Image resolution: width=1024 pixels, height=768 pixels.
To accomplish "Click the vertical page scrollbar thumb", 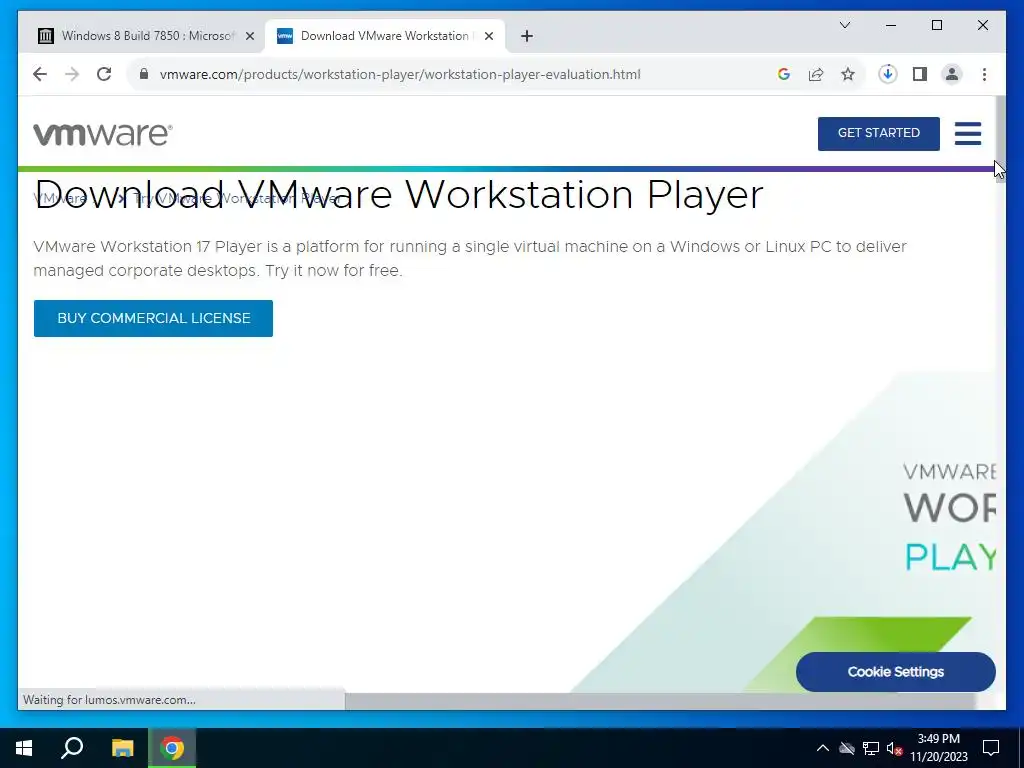I will click(1000, 139).
